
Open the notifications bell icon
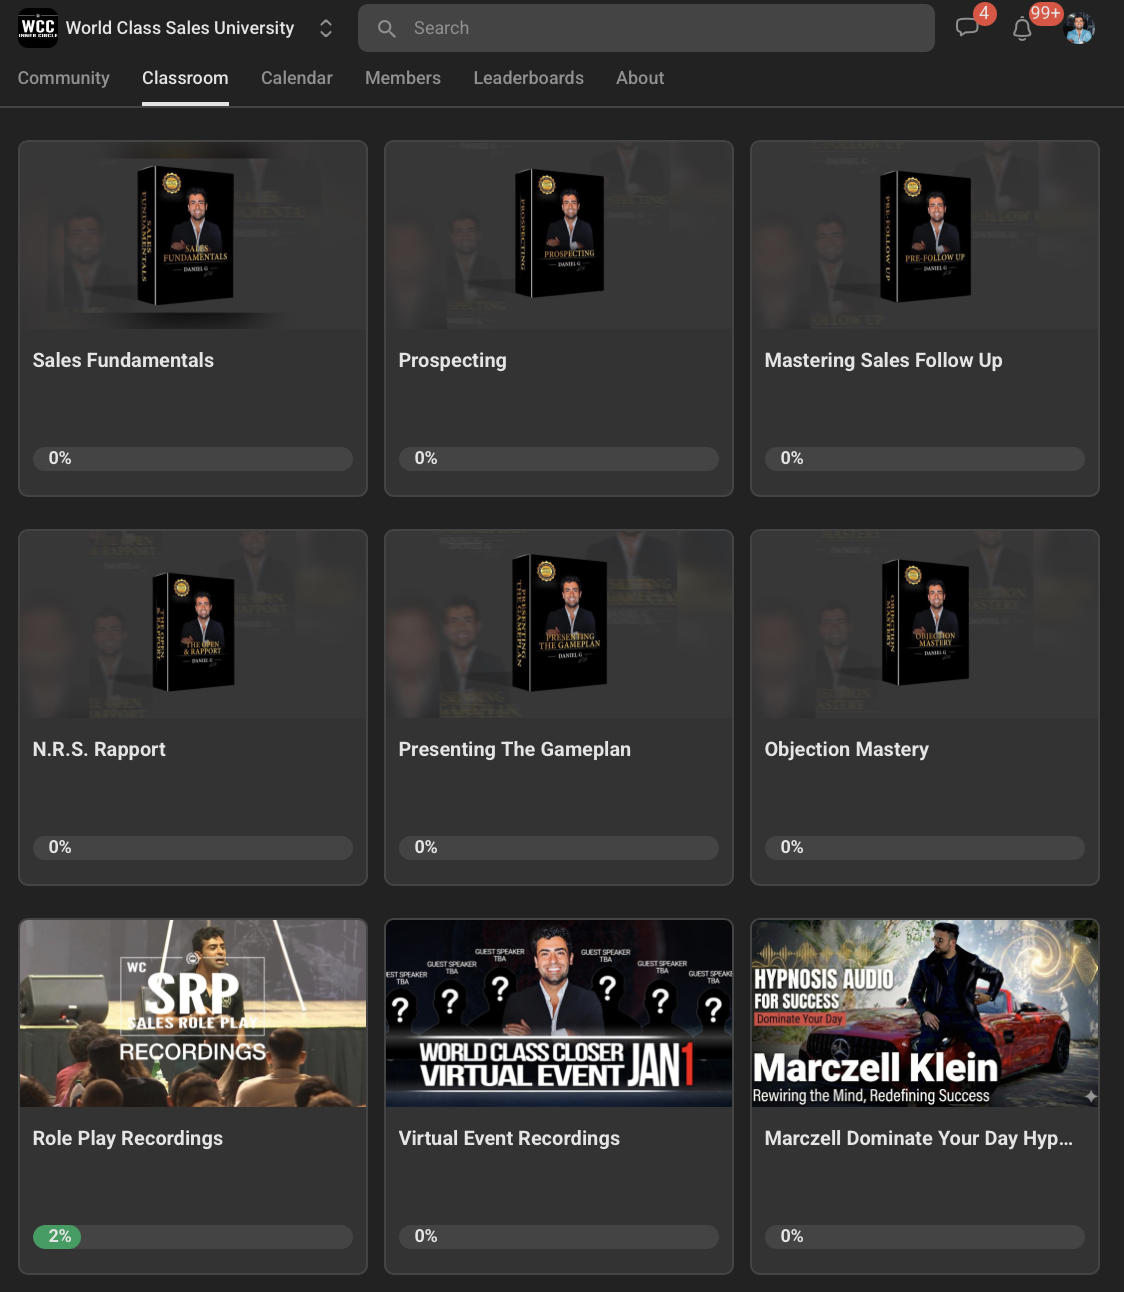[x=1022, y=29]
